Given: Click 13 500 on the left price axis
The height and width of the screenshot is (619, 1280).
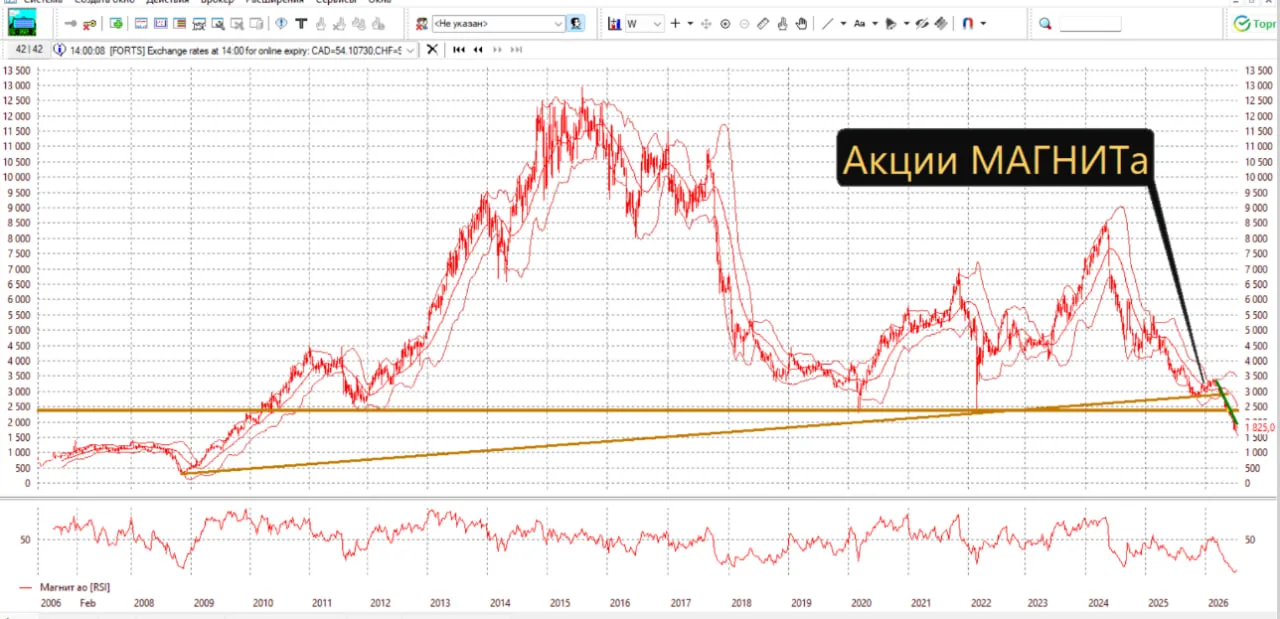Looking at the screenshot, I should pos(16,70).
